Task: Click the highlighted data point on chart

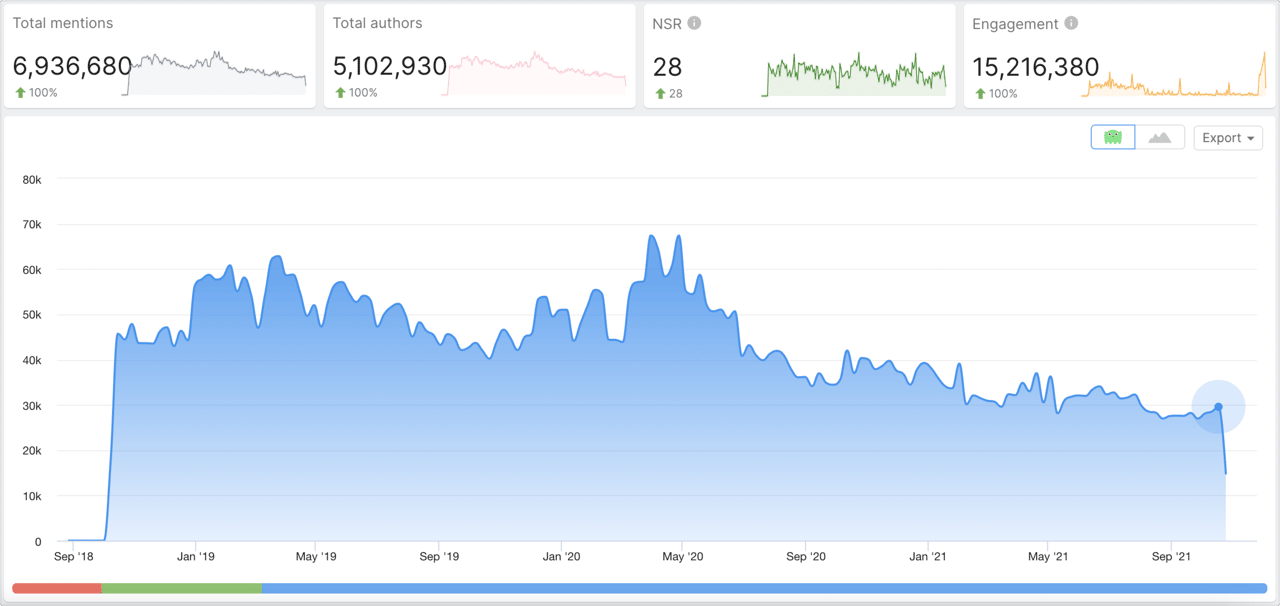Action: [x=1218, y=407]
